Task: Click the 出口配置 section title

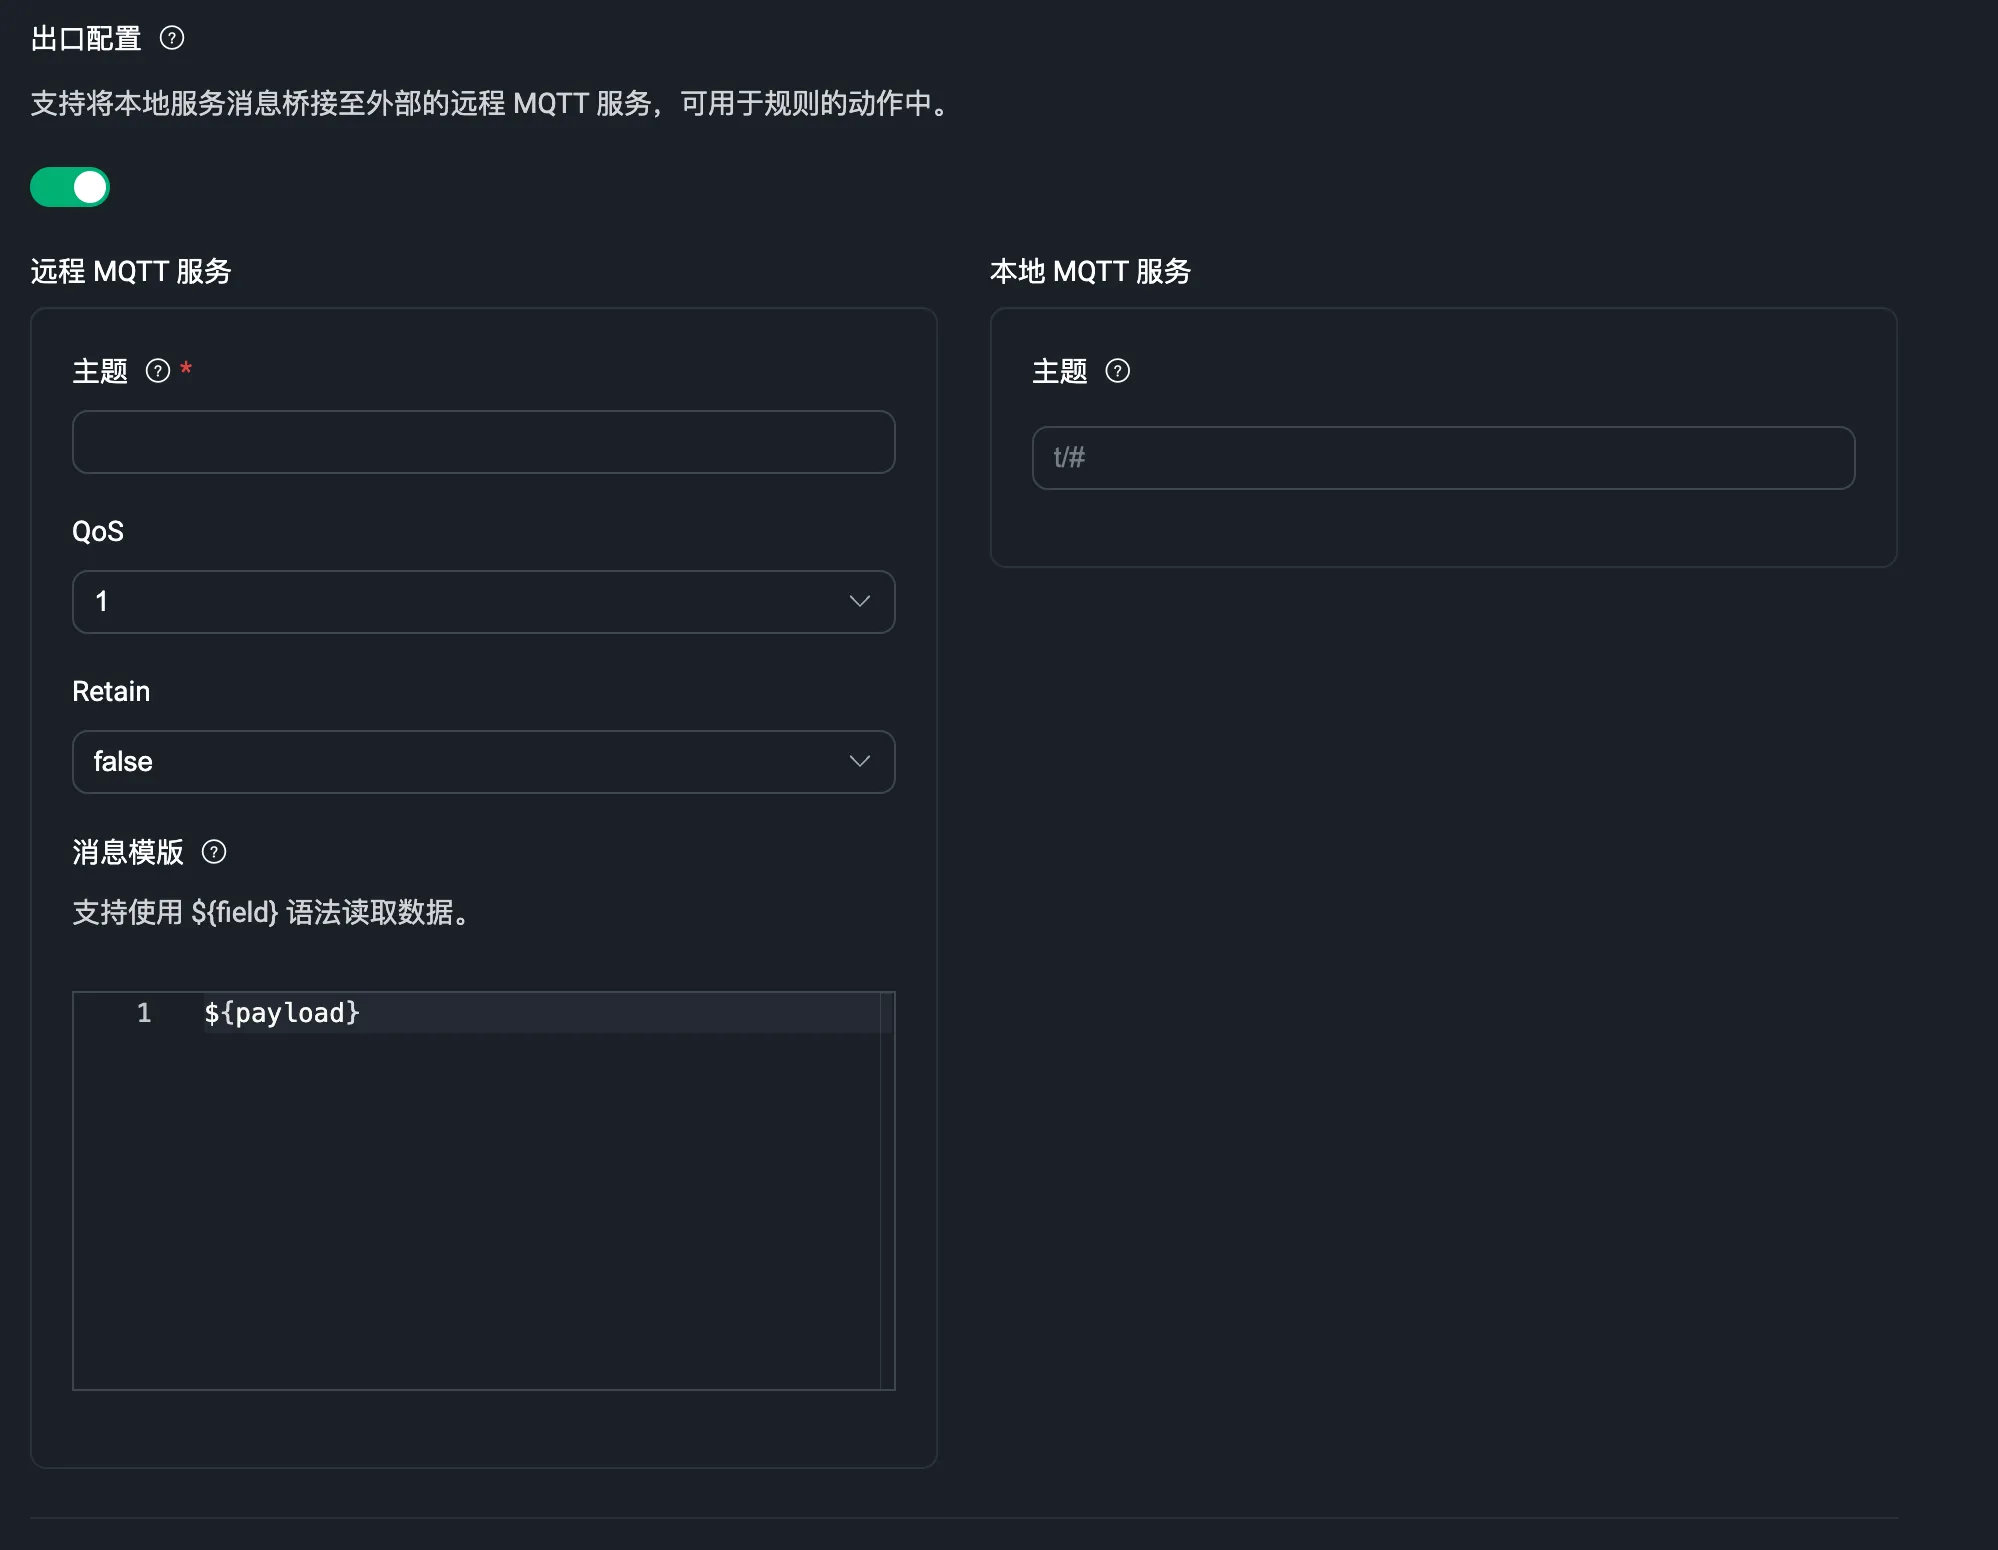Action: pos(86,38)
